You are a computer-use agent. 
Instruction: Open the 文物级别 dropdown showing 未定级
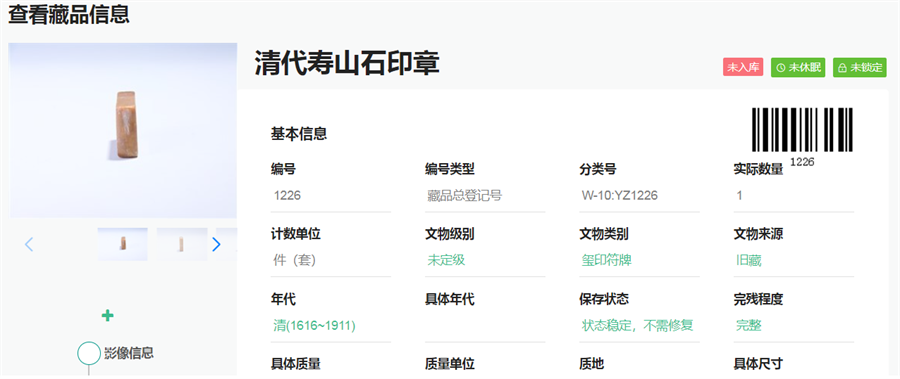point(484,260)
